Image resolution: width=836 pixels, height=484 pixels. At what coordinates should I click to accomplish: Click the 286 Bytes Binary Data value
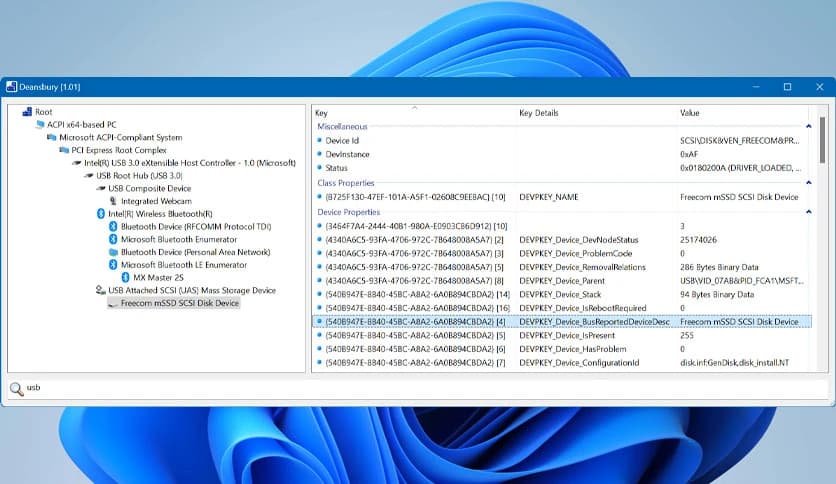(719, 267)
